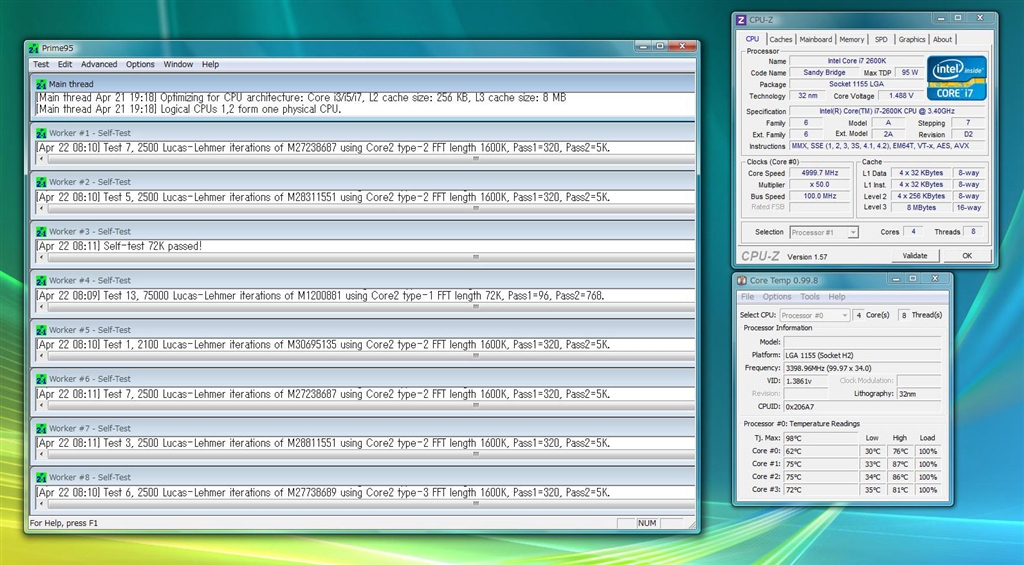
Task: Switch to the SPD tab in CPU-Z
Action: (881, 40)
